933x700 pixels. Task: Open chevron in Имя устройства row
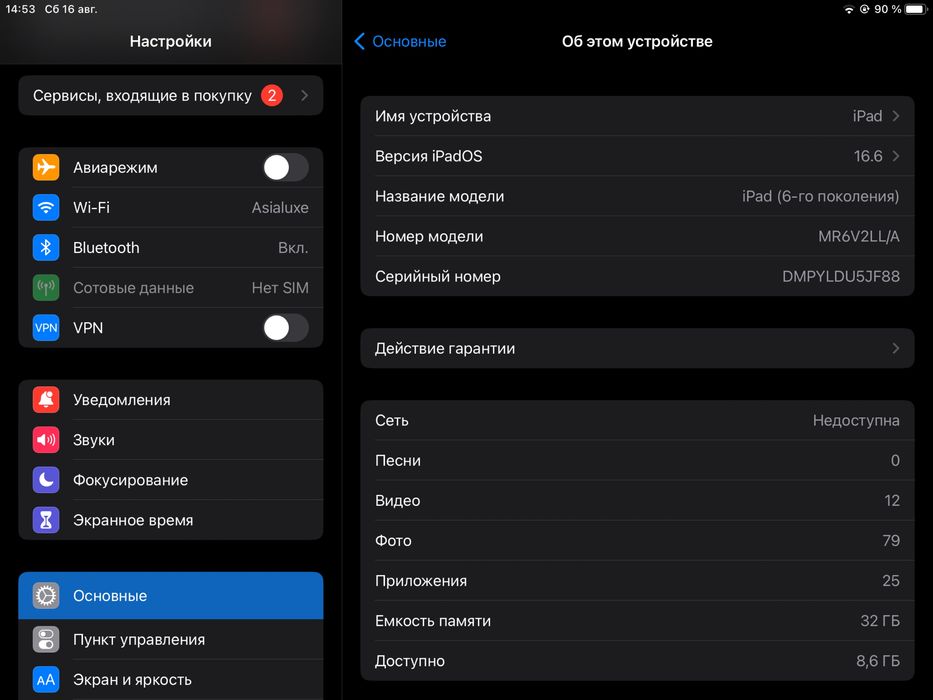click(896, 115)
